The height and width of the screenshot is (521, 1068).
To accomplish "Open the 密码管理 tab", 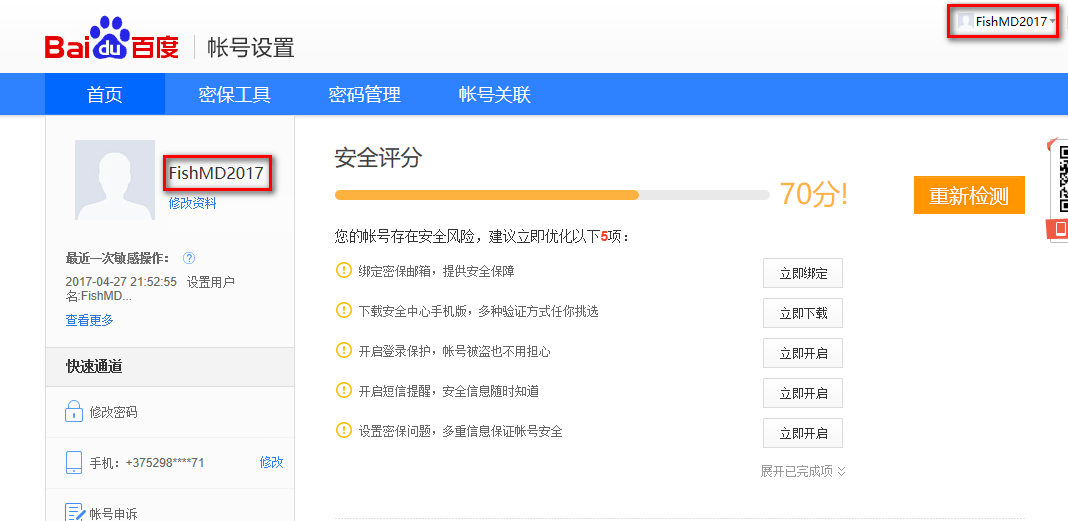I will click(x=365, y=95).
